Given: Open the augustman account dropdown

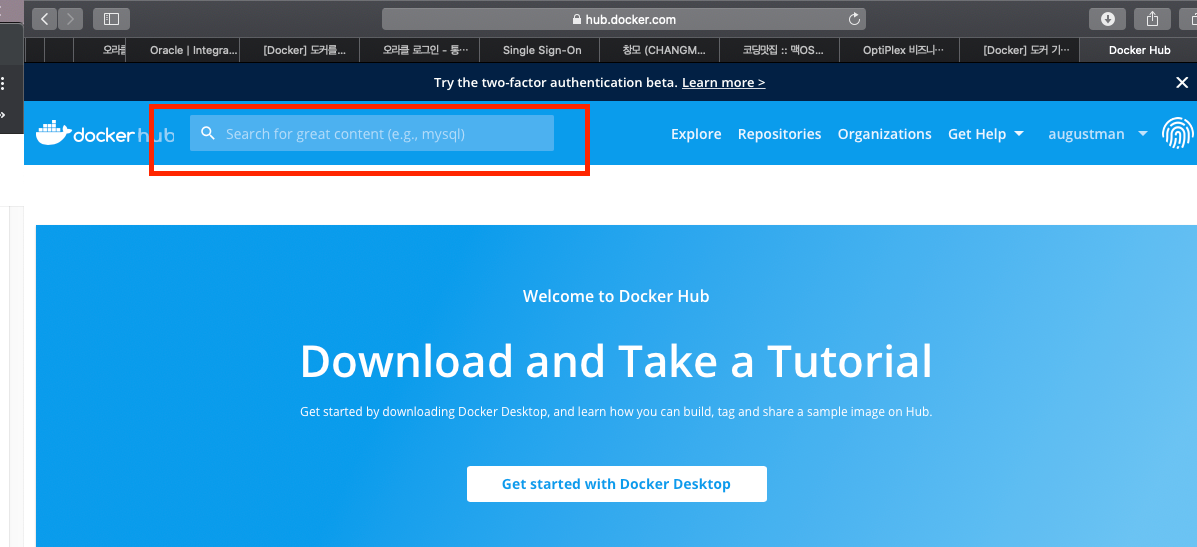Looking at the screenshot, I should [1098, 134].
